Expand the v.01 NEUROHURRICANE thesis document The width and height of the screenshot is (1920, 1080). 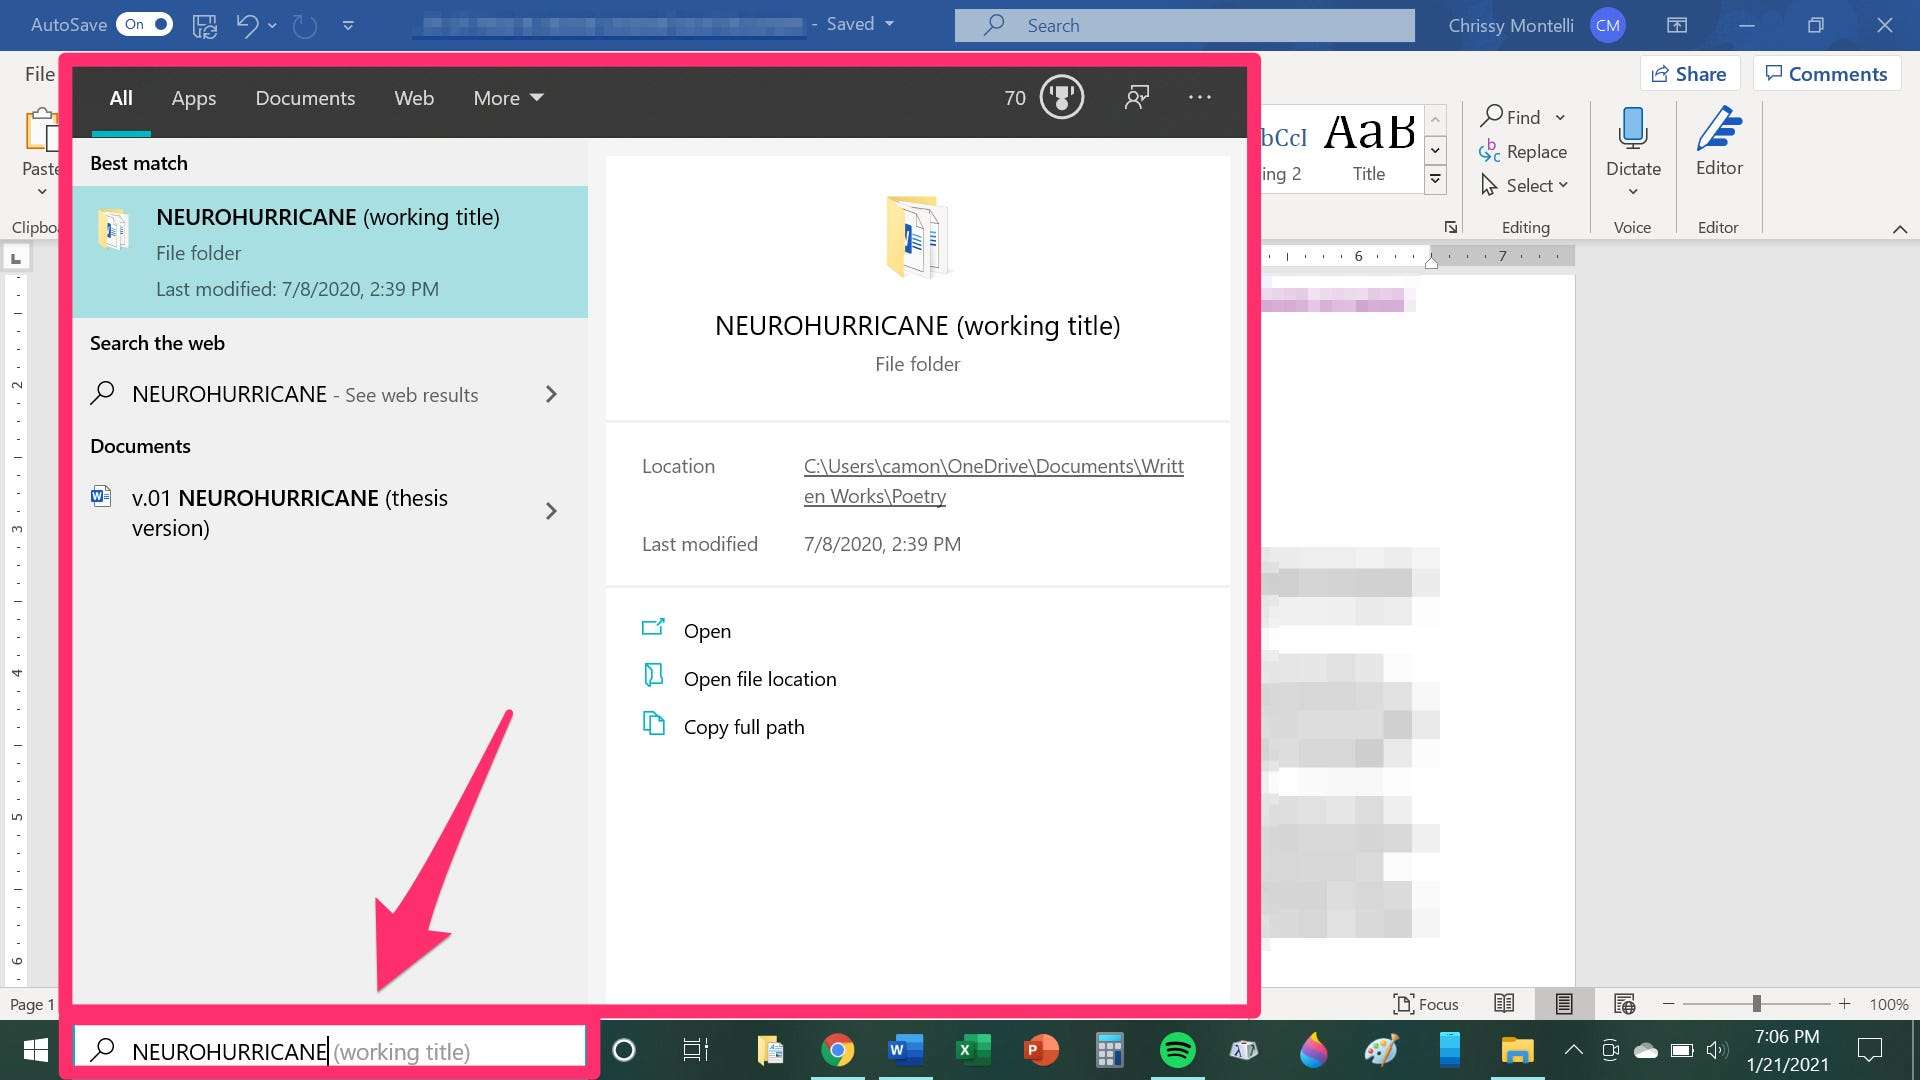click(x=551, y=512)
